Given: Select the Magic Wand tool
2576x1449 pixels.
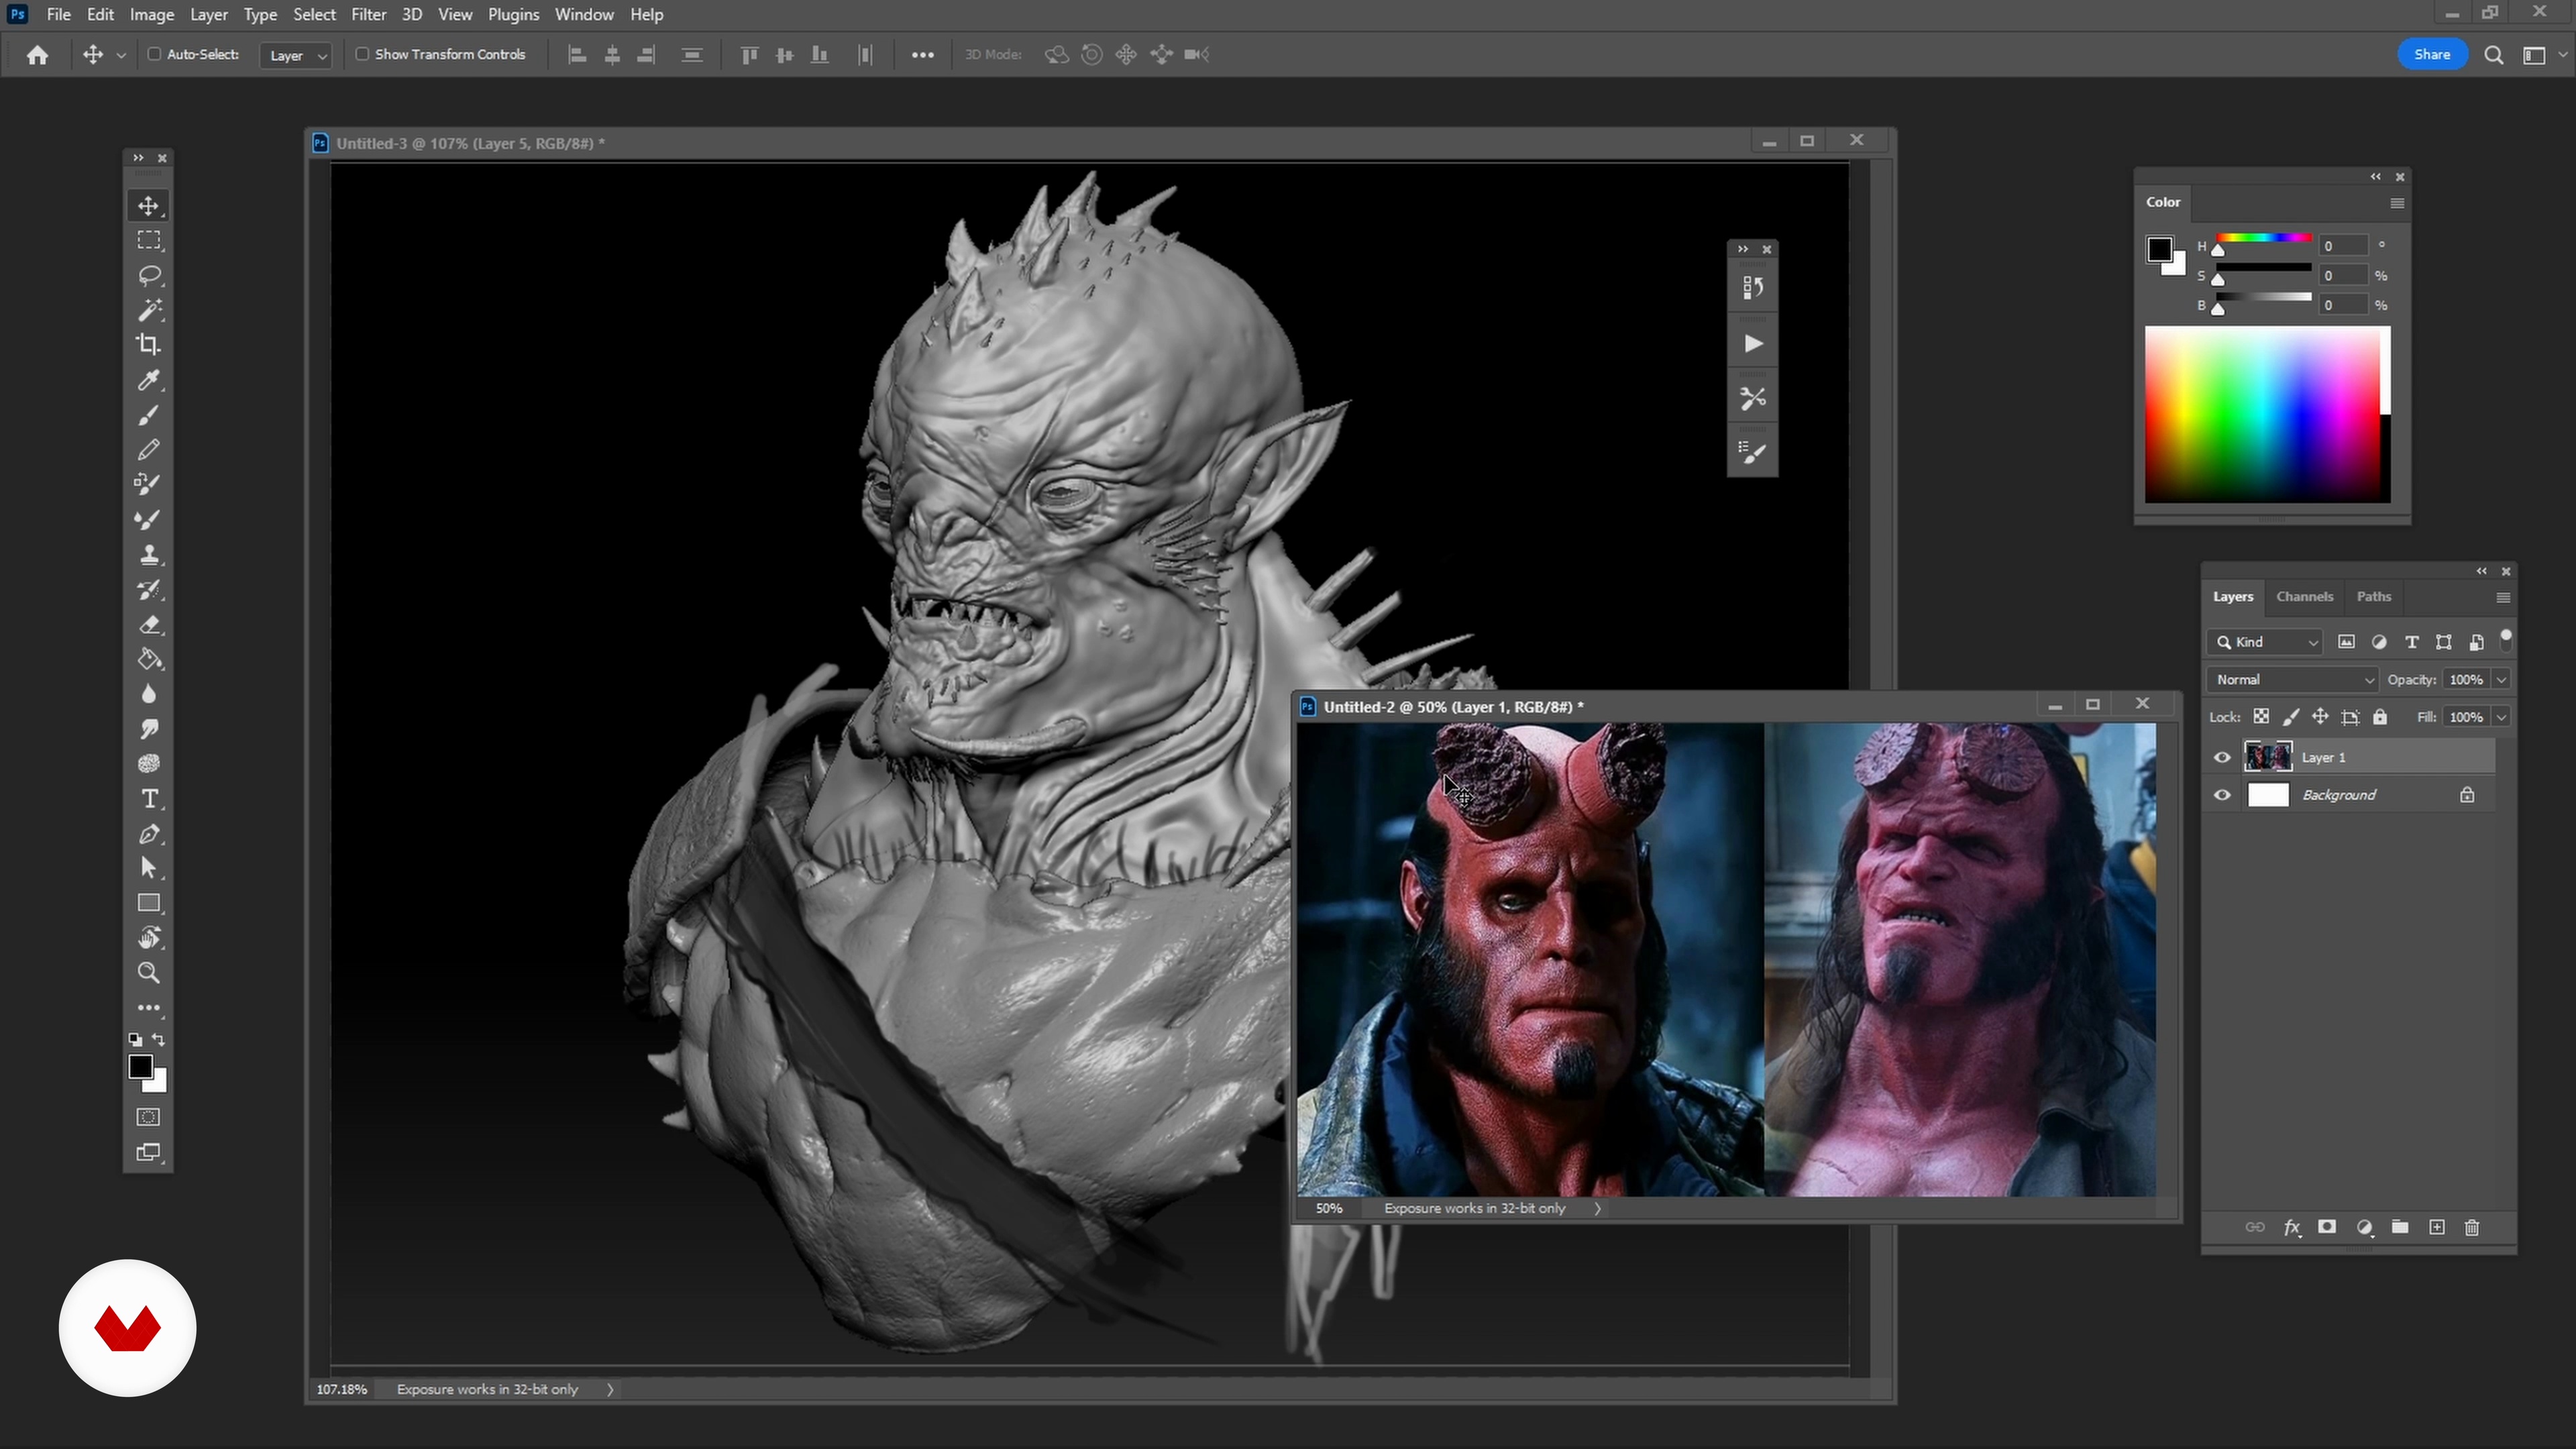Looking at the screenshot, I should tap(148, 310).
